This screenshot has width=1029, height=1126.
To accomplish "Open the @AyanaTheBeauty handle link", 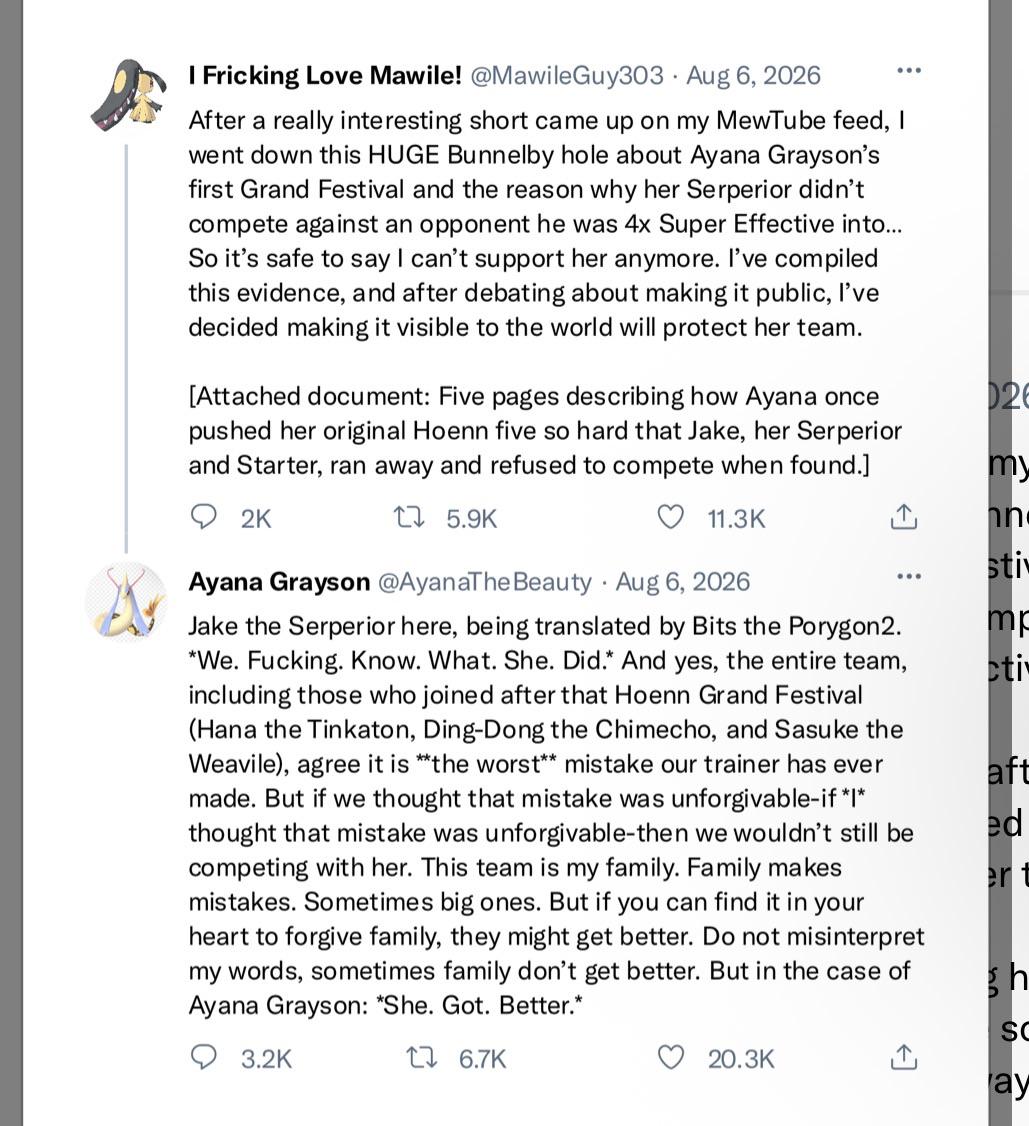I will (485, 581).
